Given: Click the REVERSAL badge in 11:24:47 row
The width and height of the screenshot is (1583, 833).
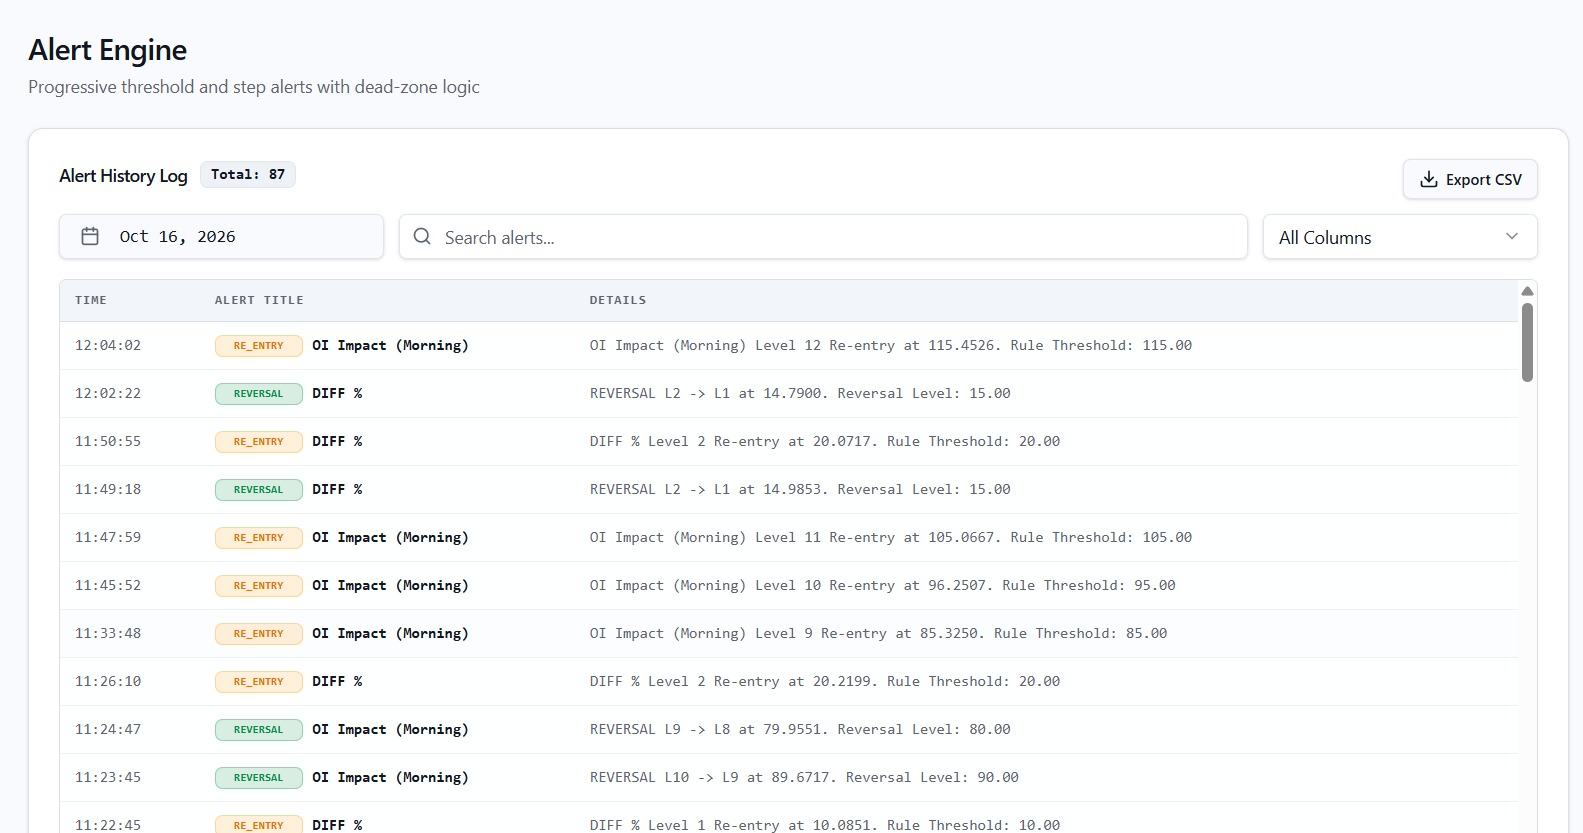Looking at the screenshot, I should coord(259,730).
